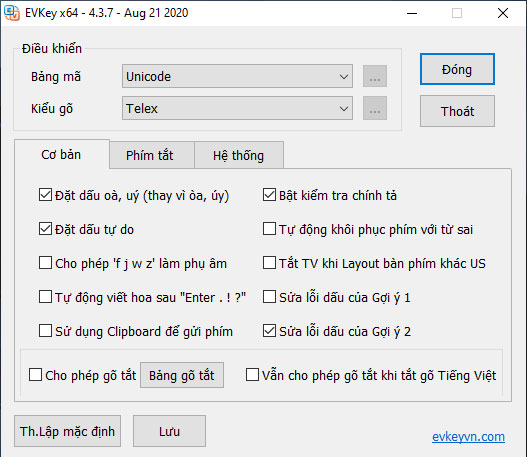Switch to the Phím tắt tab
Image resolution: width=527 pixels, height=457 pixels.
click(150, 155)
